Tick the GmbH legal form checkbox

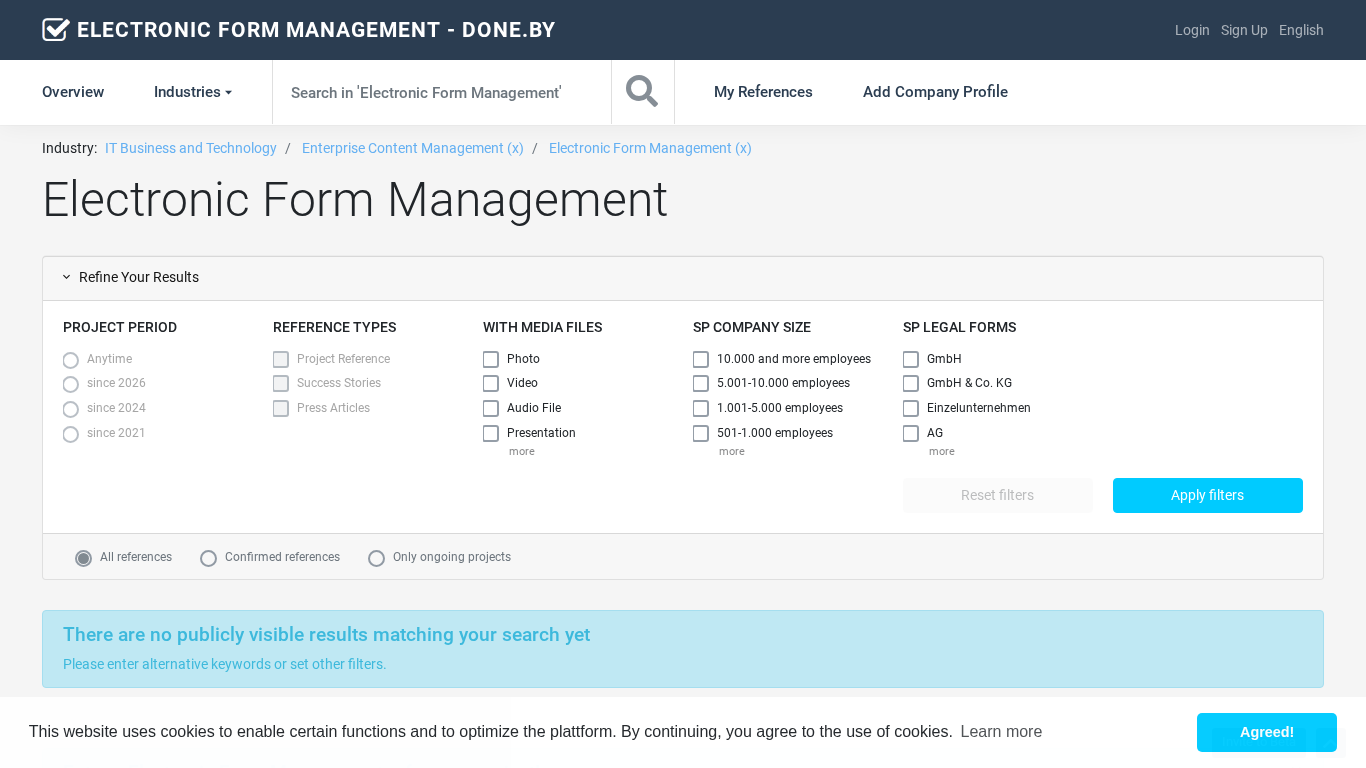911,359
